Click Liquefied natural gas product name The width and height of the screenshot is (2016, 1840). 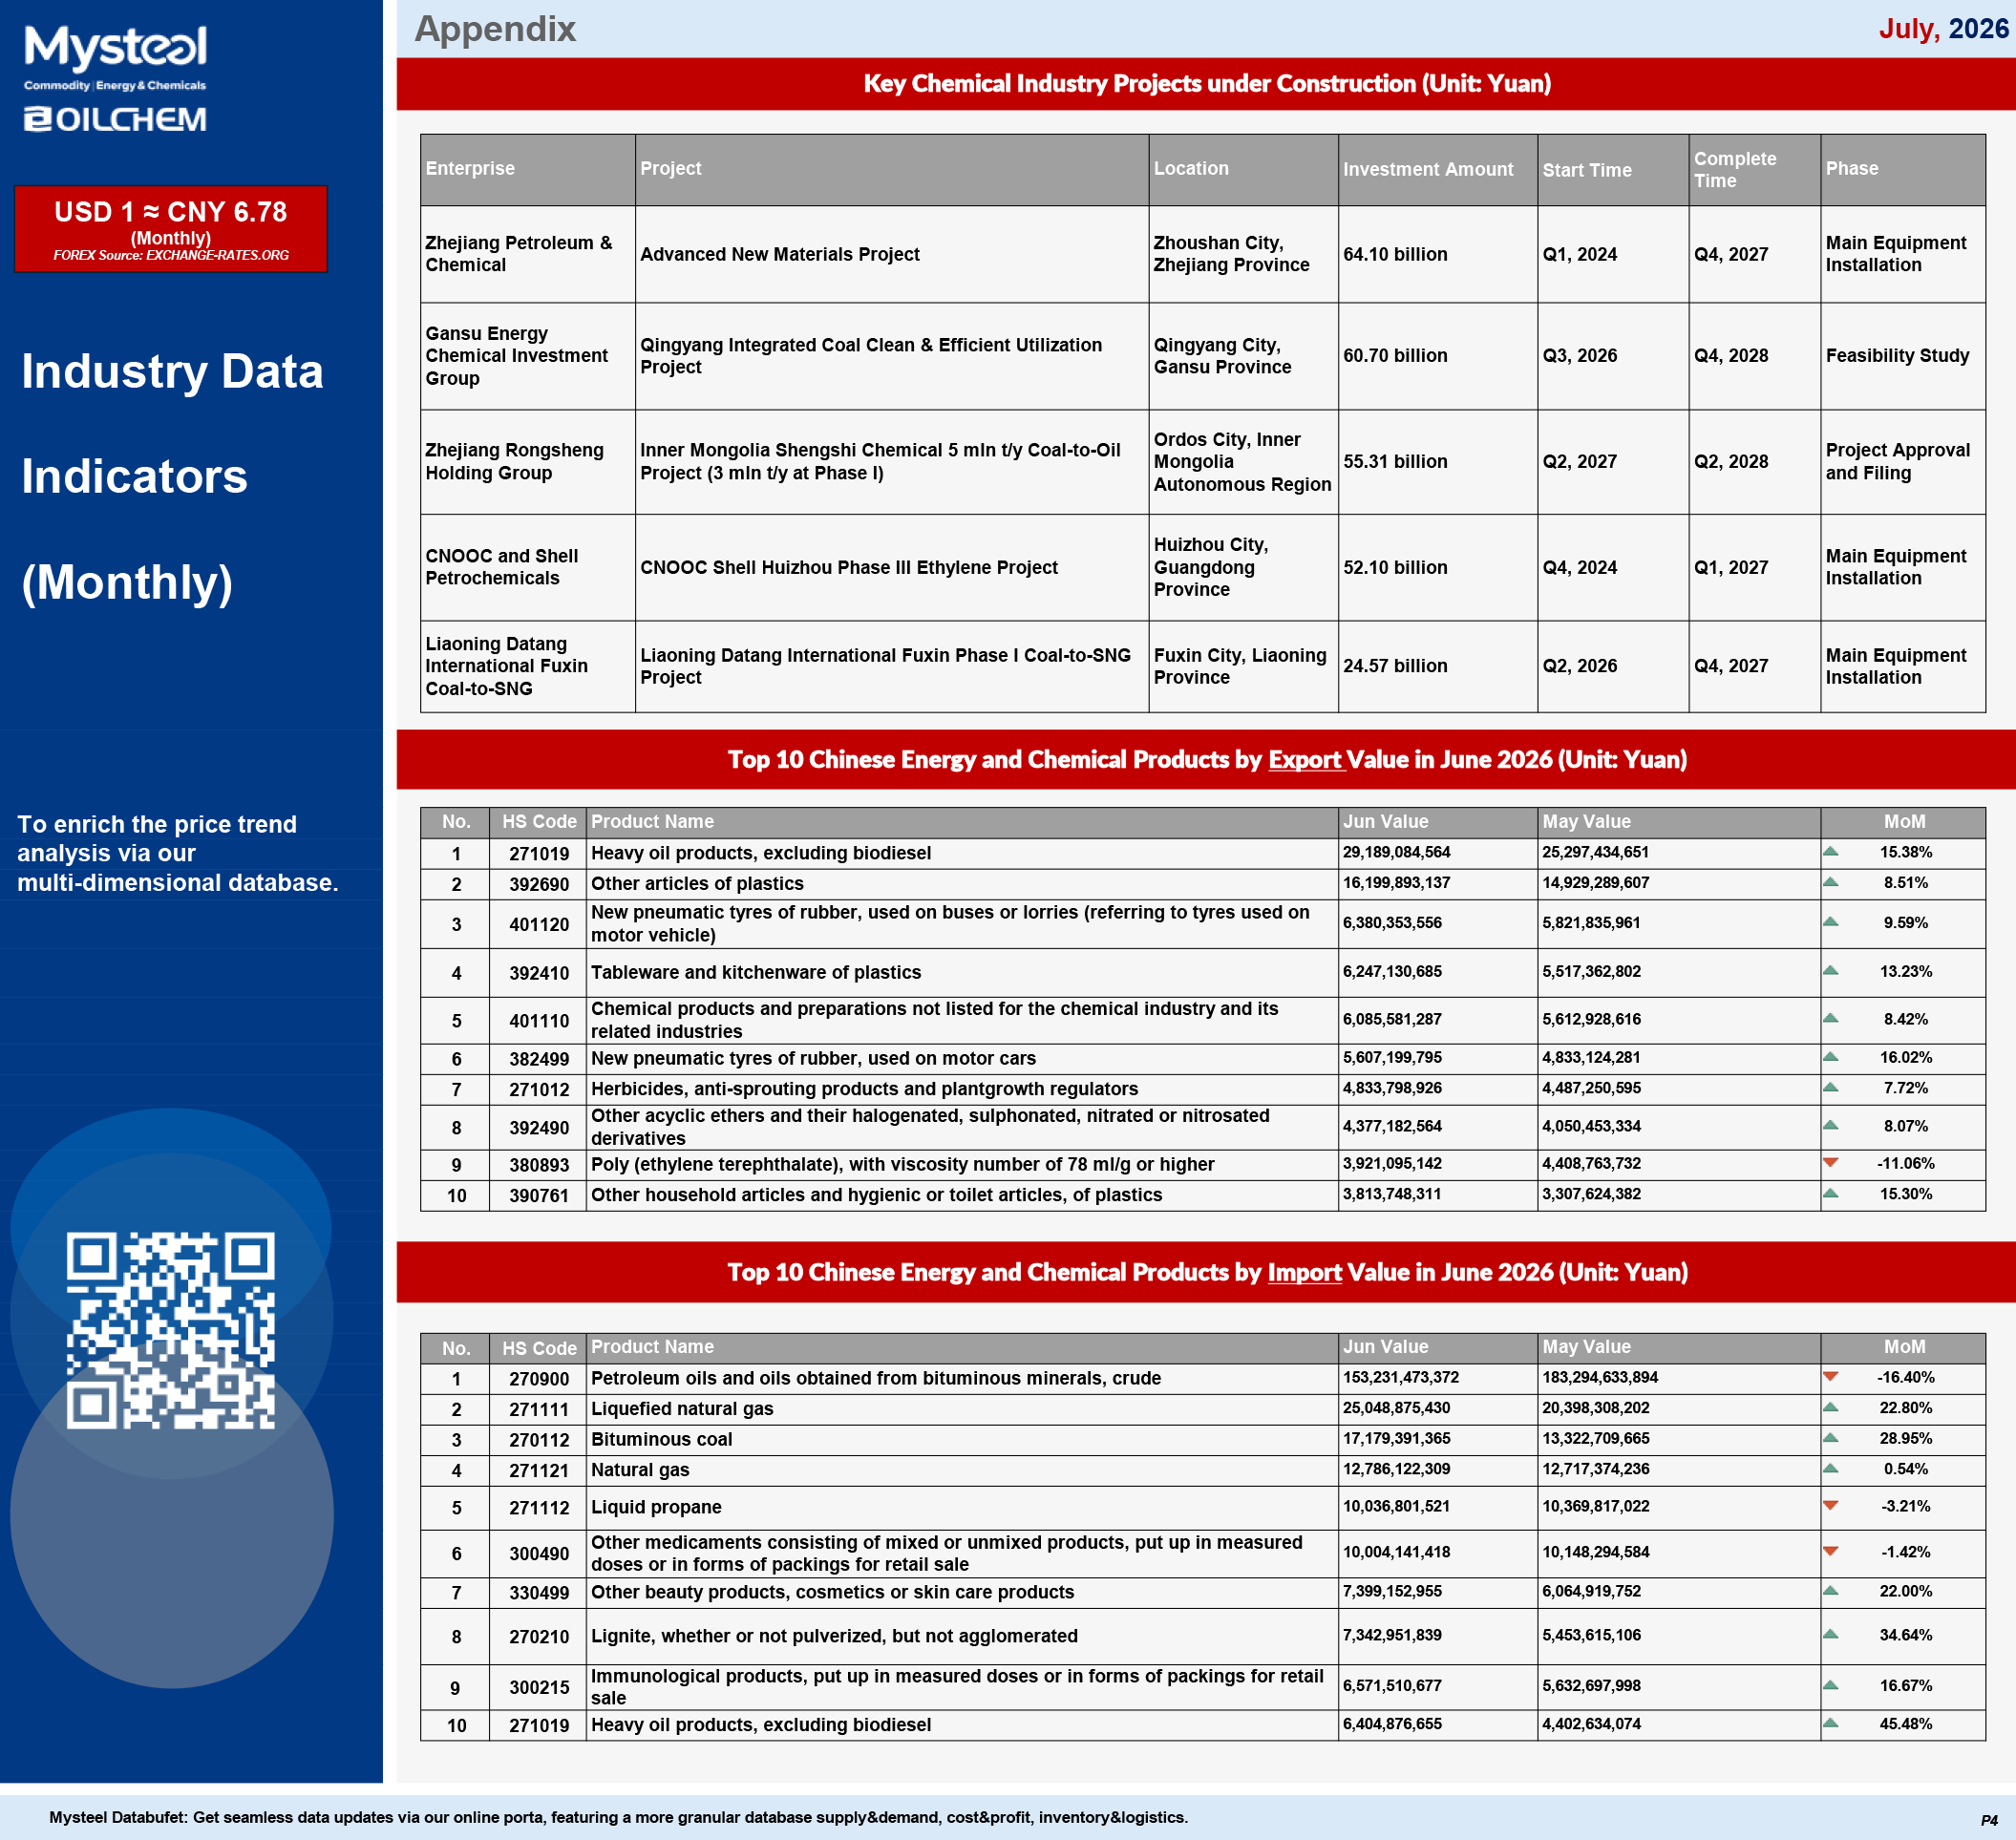pyautogui.click(x=682, y=1409)
